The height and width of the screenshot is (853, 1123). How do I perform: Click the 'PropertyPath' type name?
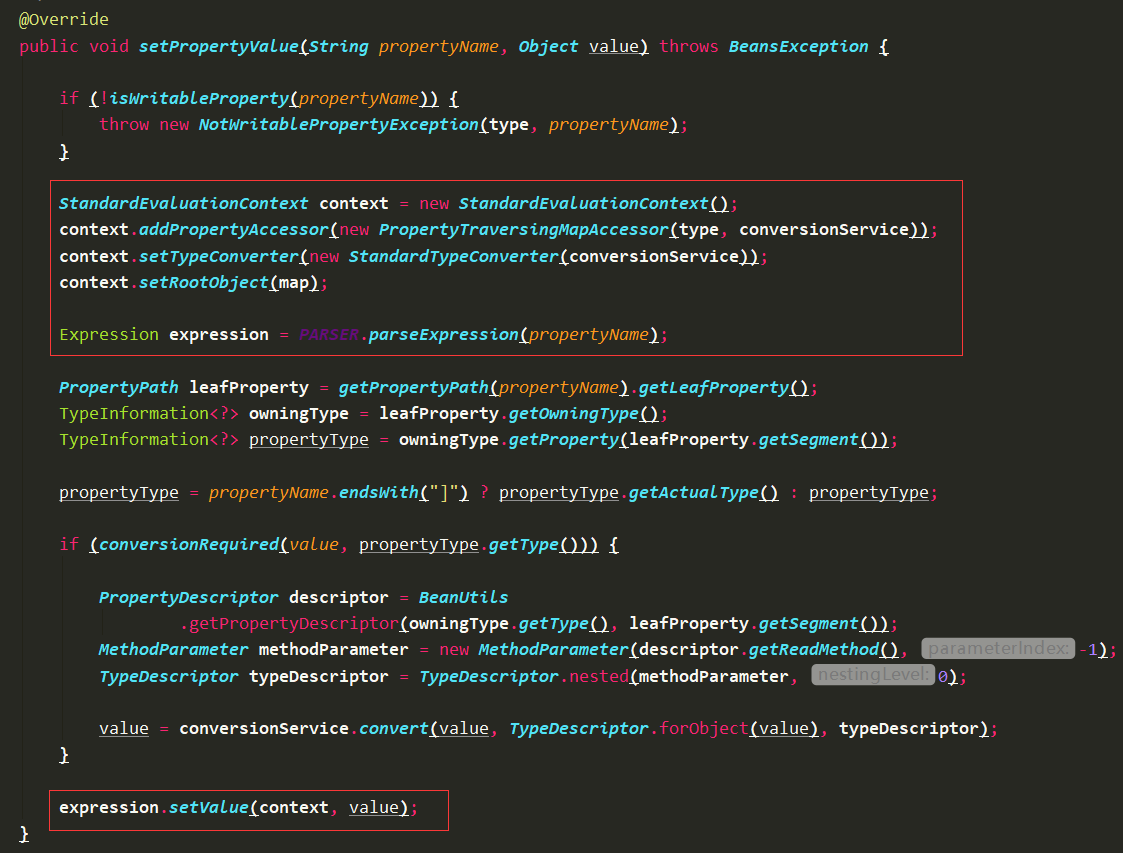click(x=118, y=388)
